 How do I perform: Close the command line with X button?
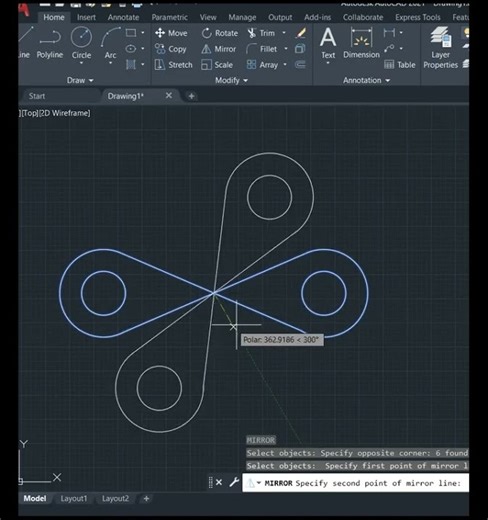click(x=219, y=482)
